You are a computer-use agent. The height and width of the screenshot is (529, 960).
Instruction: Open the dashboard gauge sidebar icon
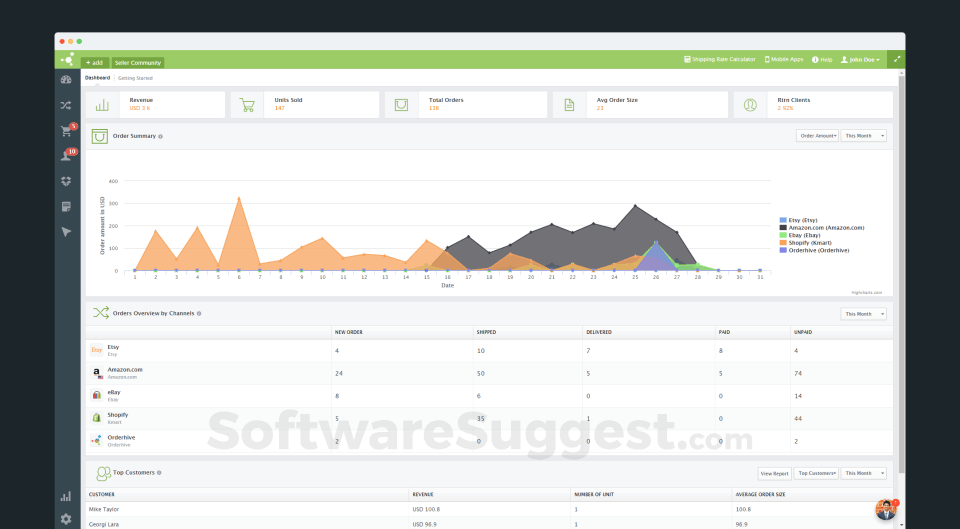coord(66,80)
